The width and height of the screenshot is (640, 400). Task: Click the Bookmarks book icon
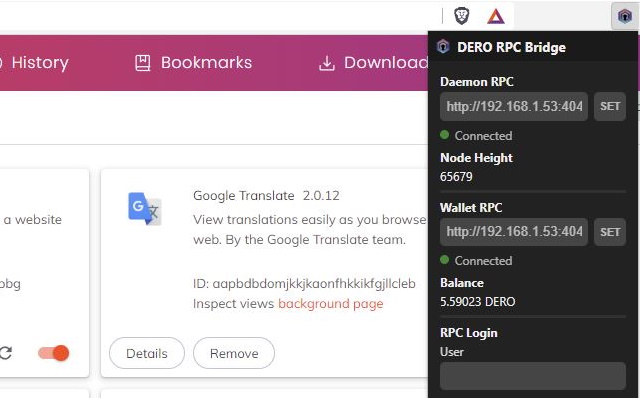coord(143,63)
